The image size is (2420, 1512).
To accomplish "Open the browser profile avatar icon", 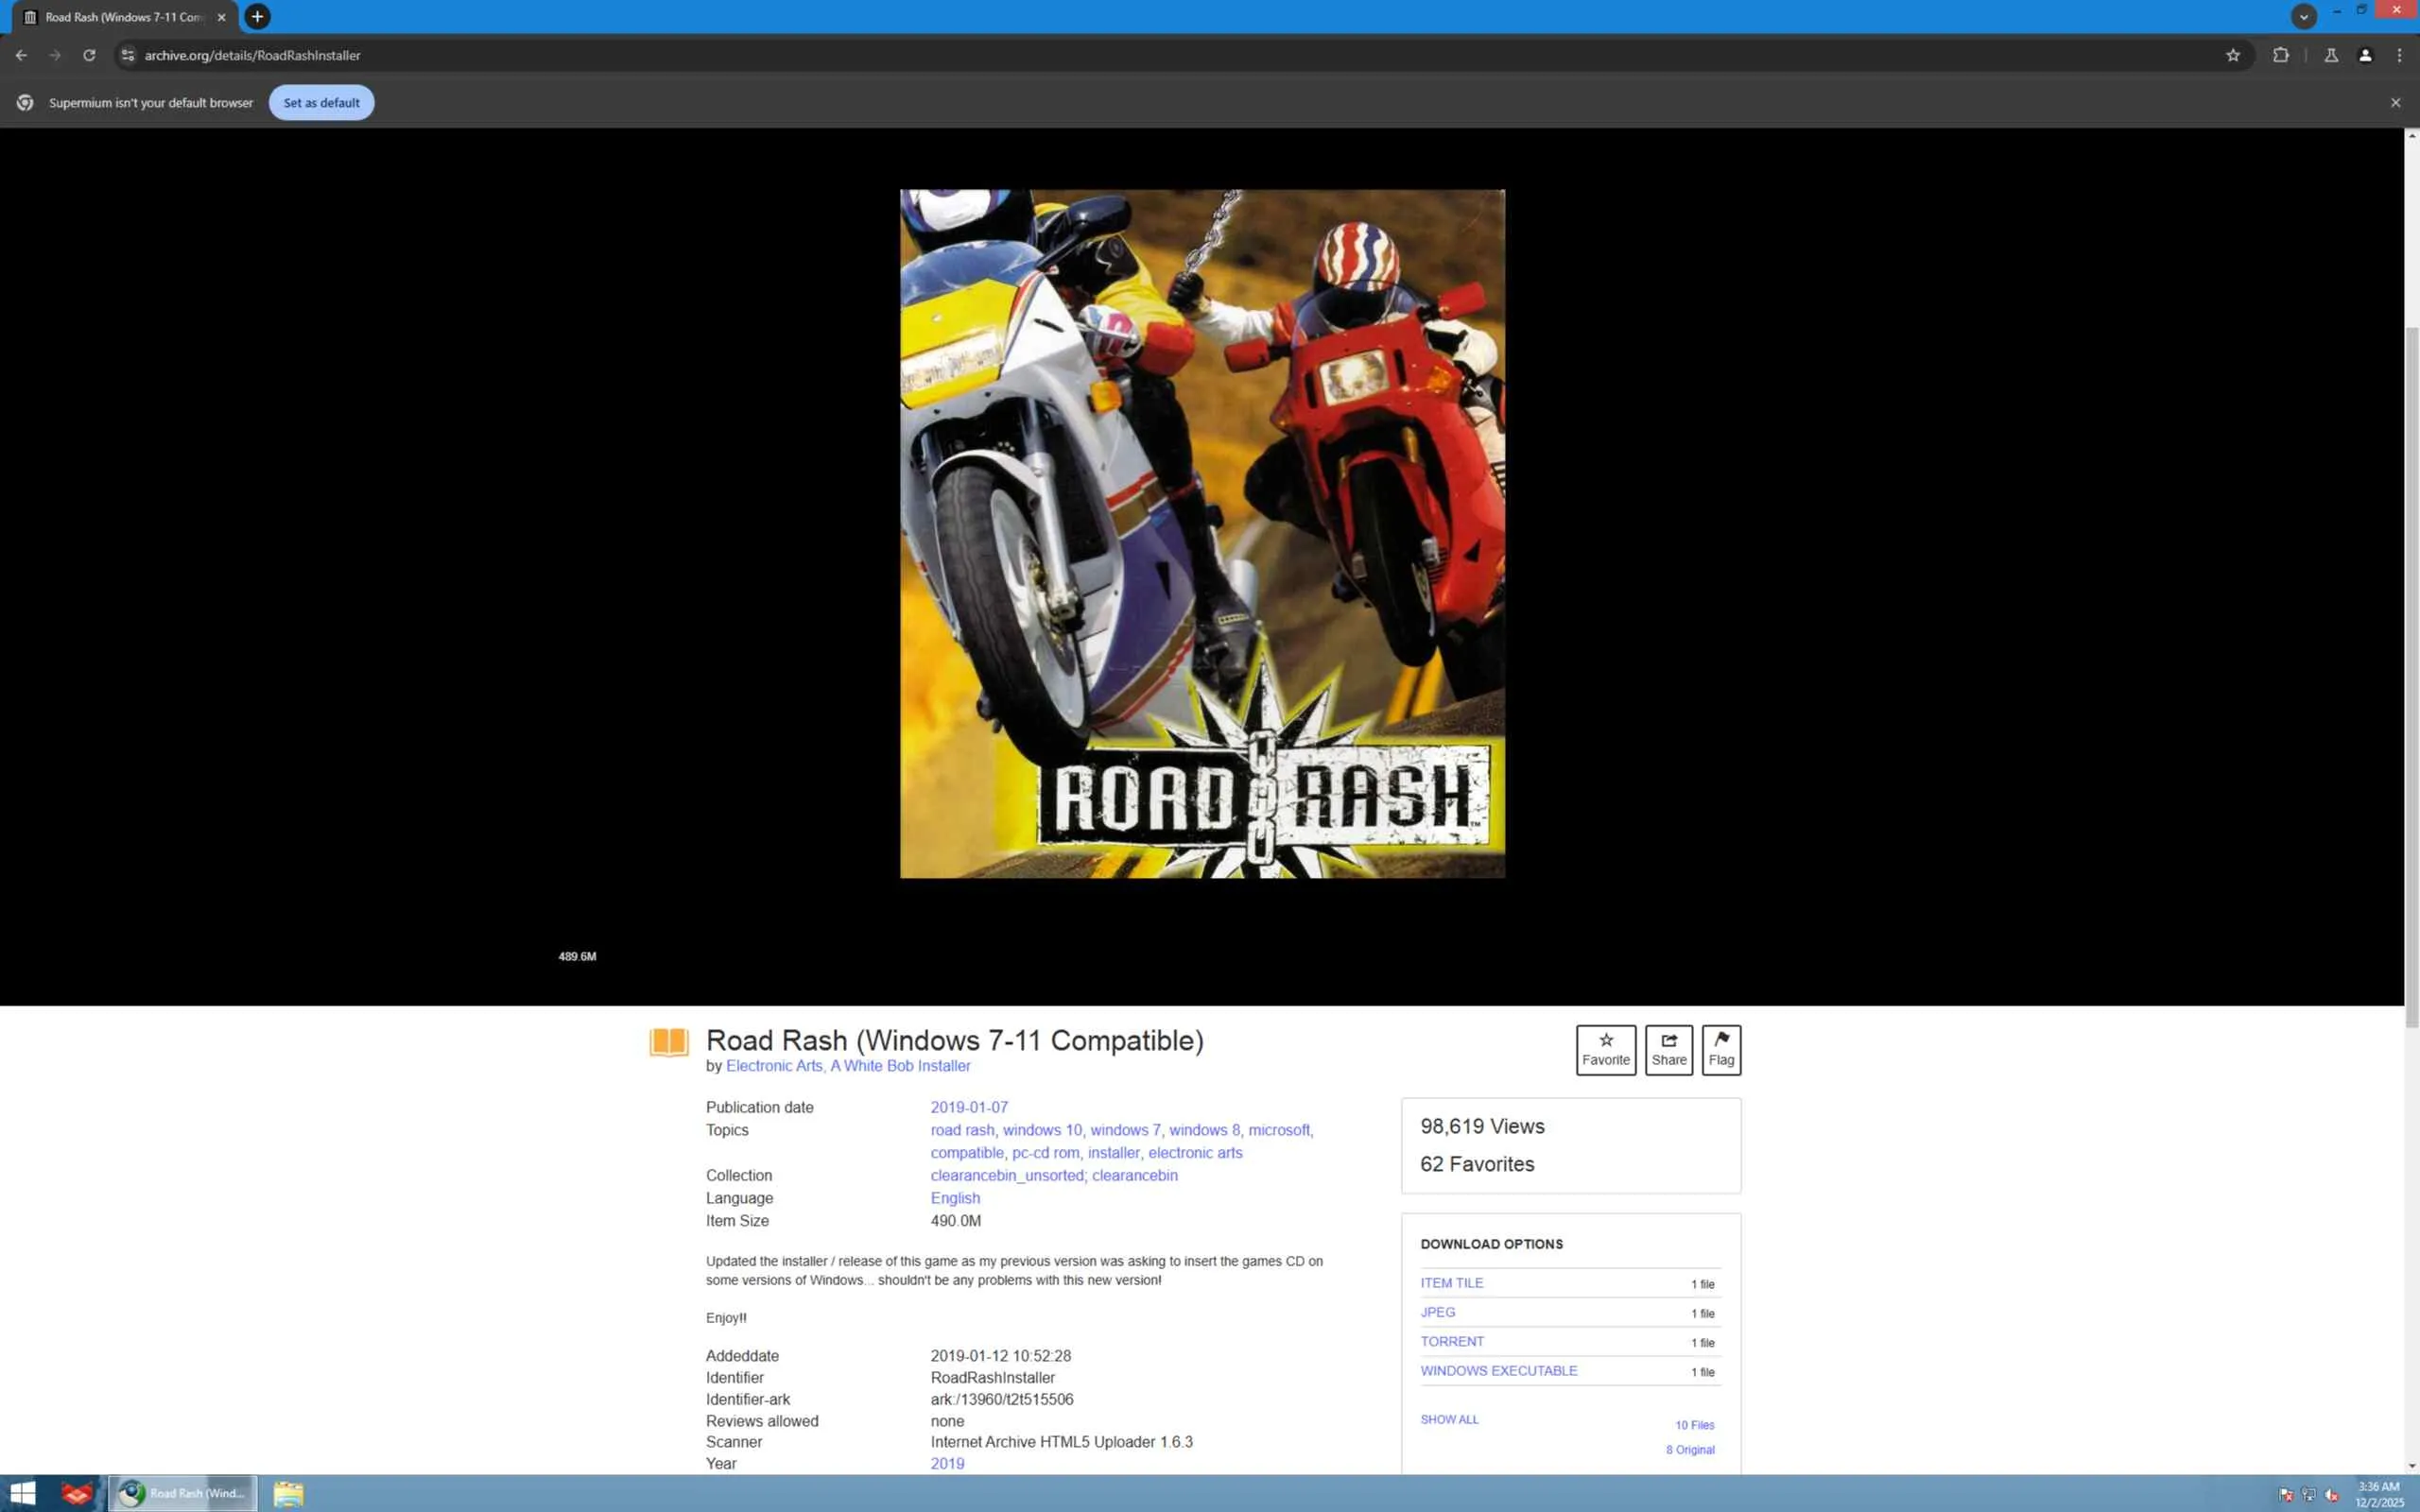I will pos(2364,55).
